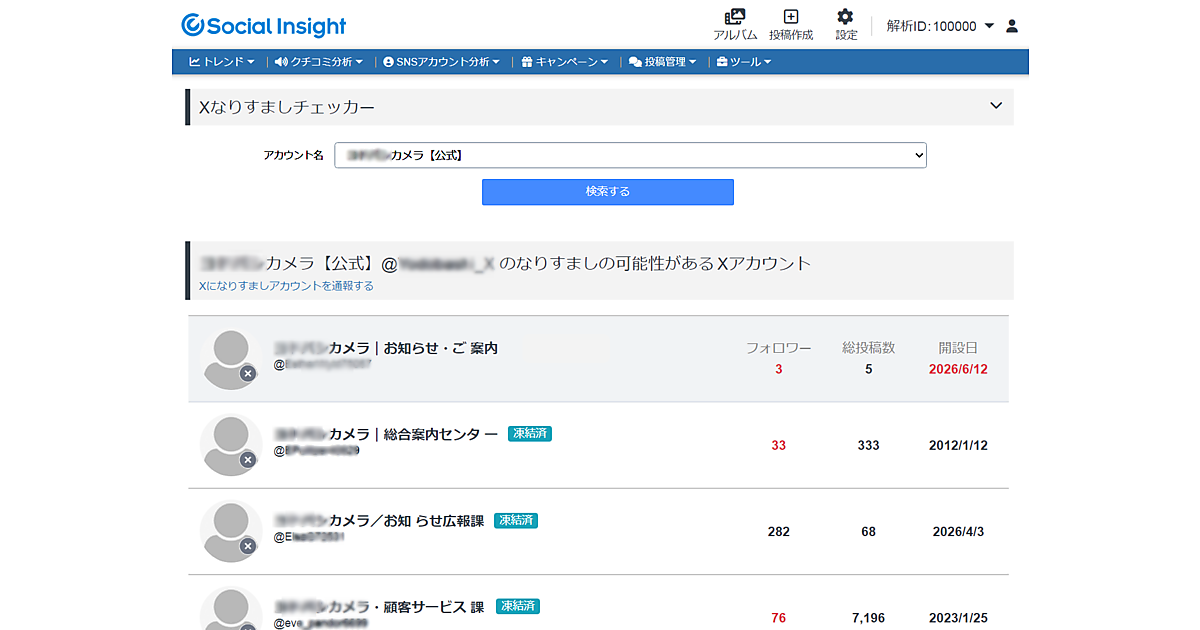The image size is (1200, 630).
Task: Open the クチコミ分析 menu
Action: click(x=319, y=62)
